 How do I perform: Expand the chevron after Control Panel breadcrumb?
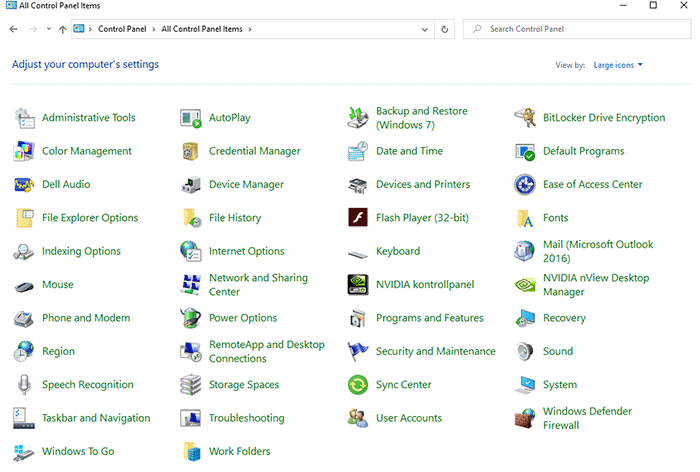click(x=154, y=29)
